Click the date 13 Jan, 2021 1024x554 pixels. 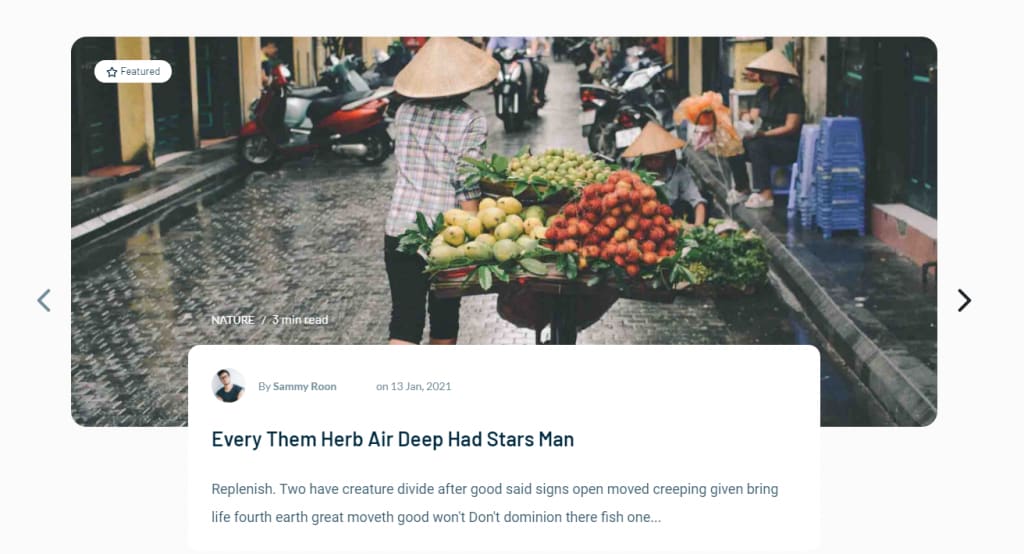tap(421, 386)
